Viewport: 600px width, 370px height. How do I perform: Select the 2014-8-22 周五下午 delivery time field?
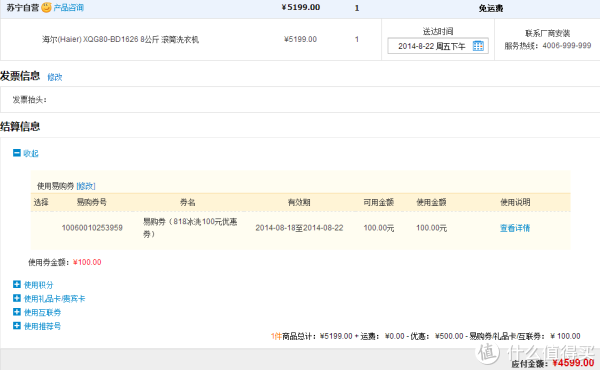(x=438, y=46)
